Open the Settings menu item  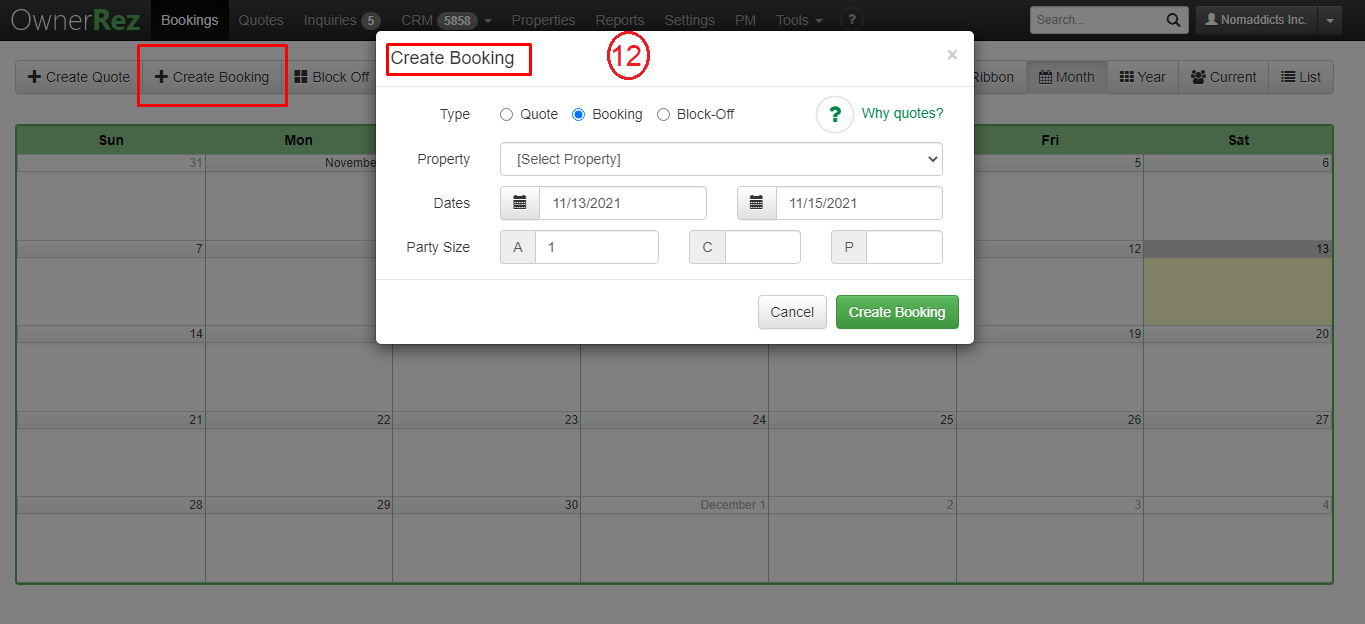tap(690, 20)
